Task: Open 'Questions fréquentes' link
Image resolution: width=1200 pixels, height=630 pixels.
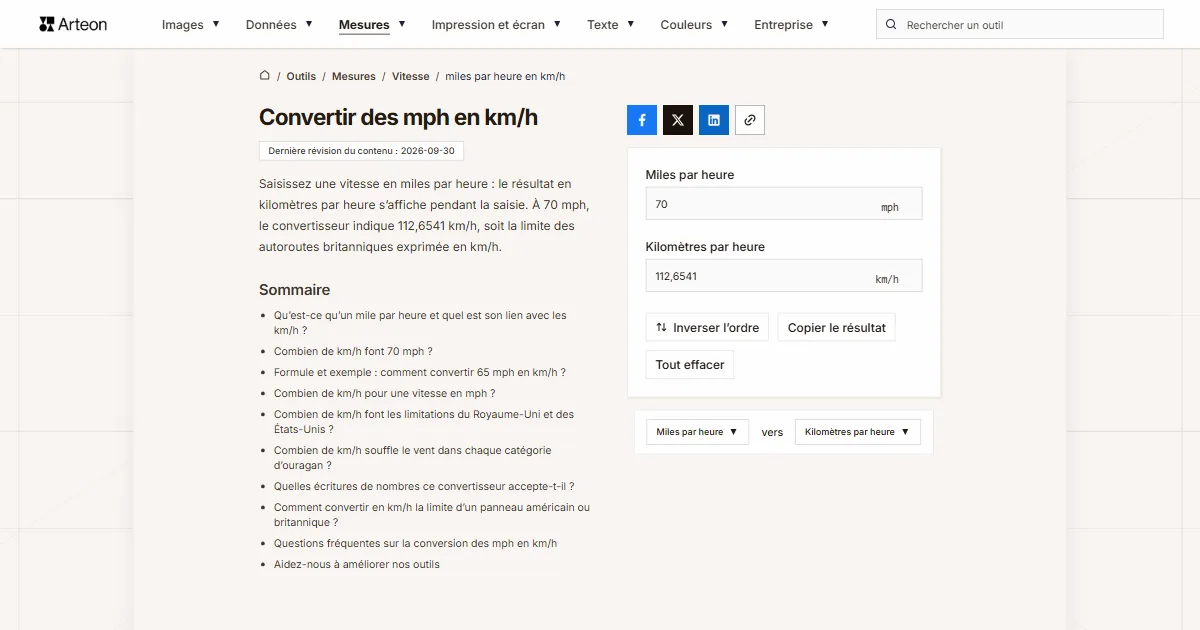Action: pos(415,543)
